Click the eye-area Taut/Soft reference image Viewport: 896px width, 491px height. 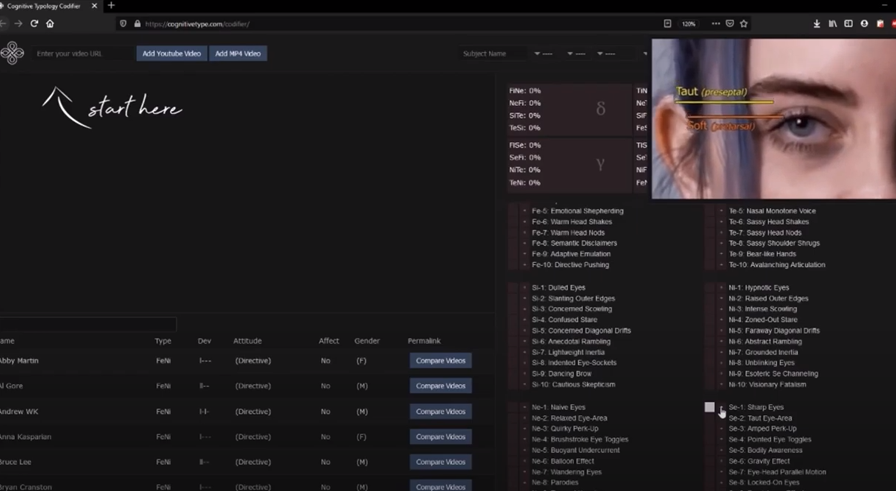774,119
